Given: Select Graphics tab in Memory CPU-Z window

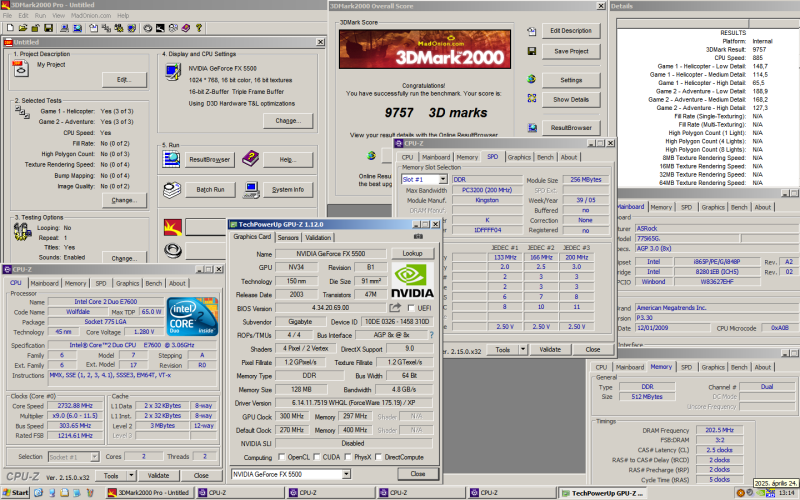Looking at the screenshot, I should [713, 367].
